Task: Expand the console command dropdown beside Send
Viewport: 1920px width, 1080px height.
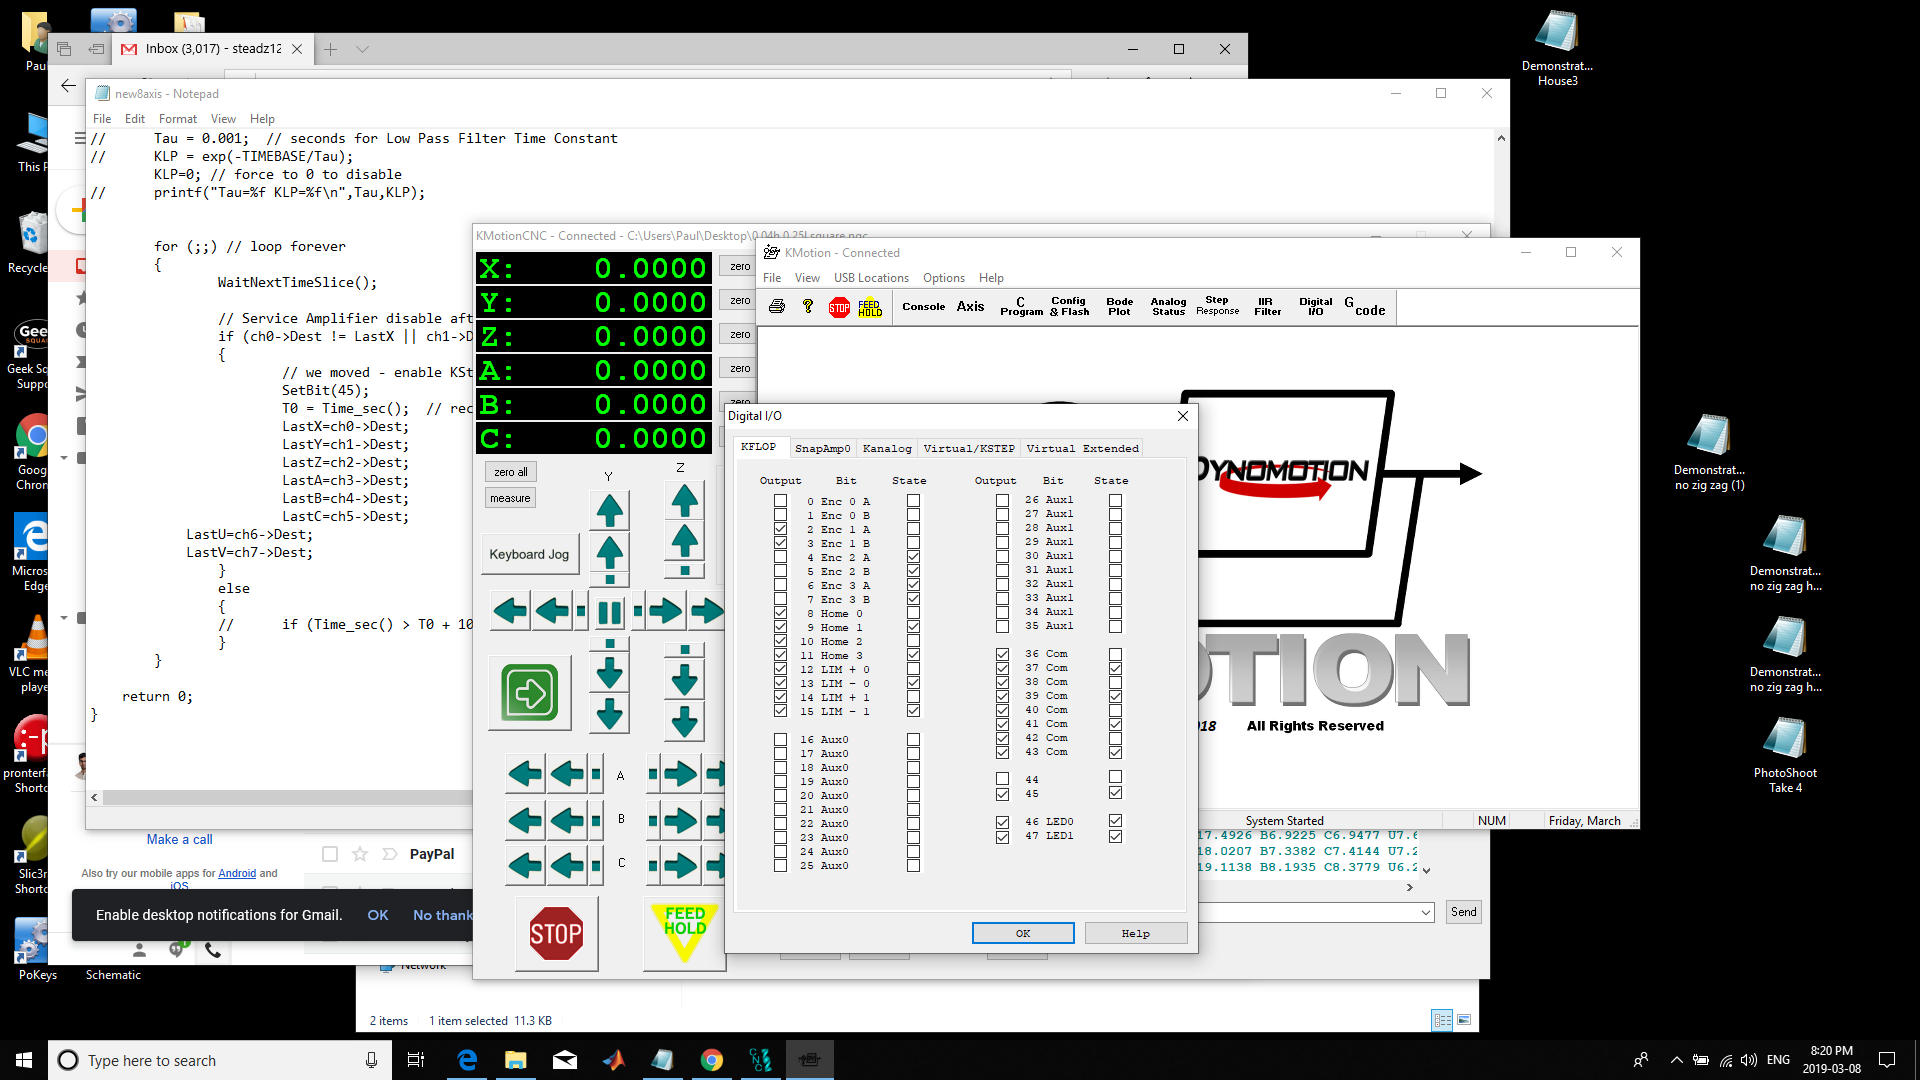Action: click(1425, 912)
